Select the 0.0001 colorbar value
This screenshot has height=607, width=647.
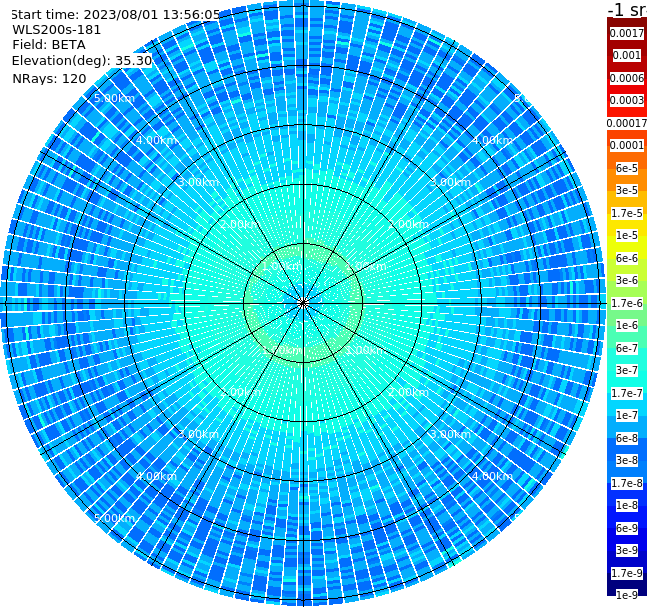[x=627, y=145]
